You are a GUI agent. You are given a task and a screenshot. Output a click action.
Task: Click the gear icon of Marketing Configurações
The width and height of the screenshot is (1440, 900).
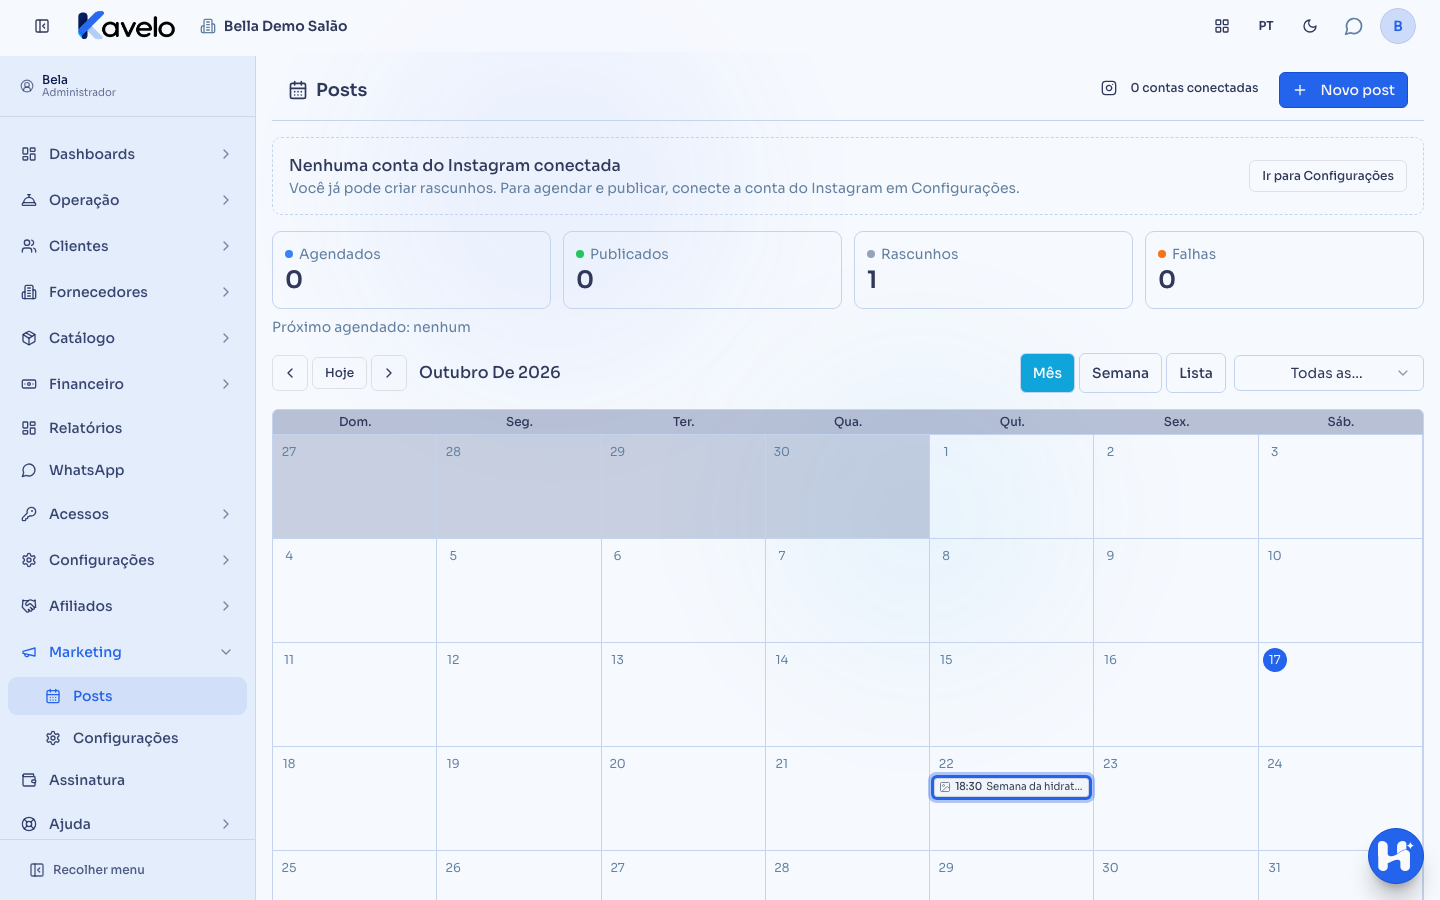pos(53,738)
